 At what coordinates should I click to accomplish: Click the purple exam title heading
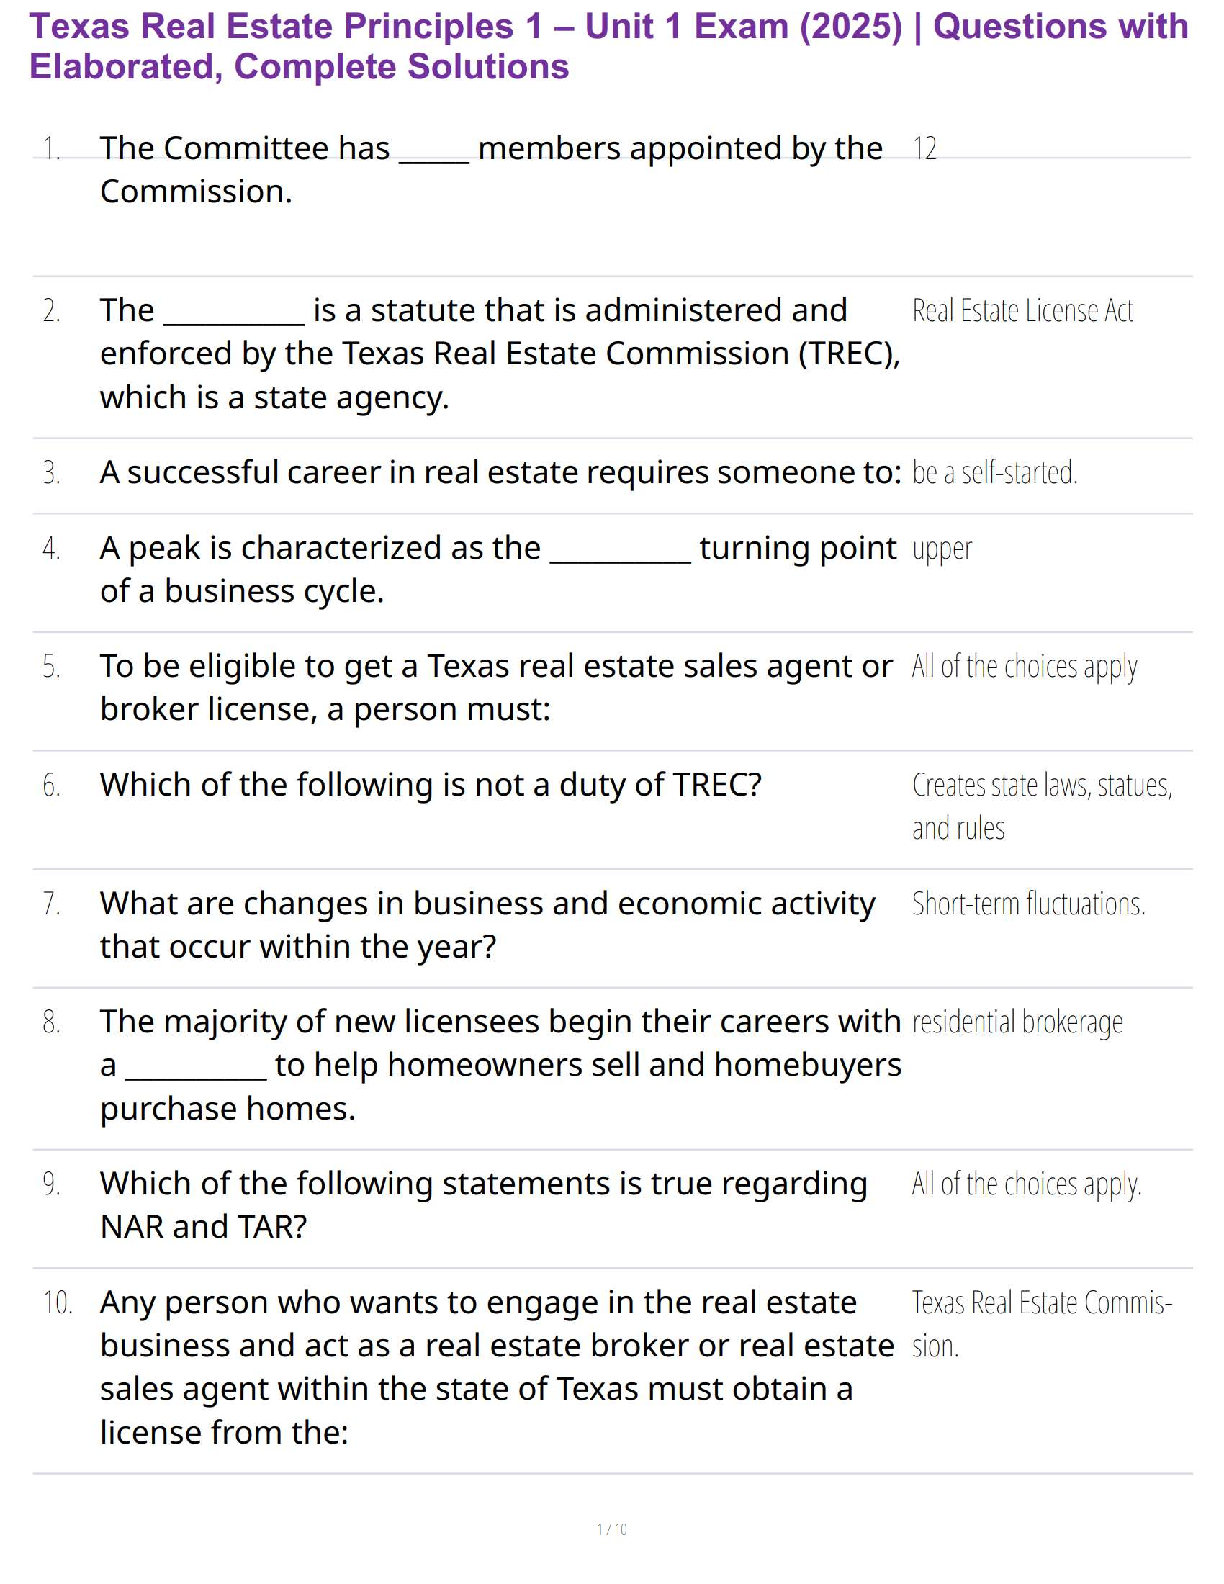pos(608,46)
